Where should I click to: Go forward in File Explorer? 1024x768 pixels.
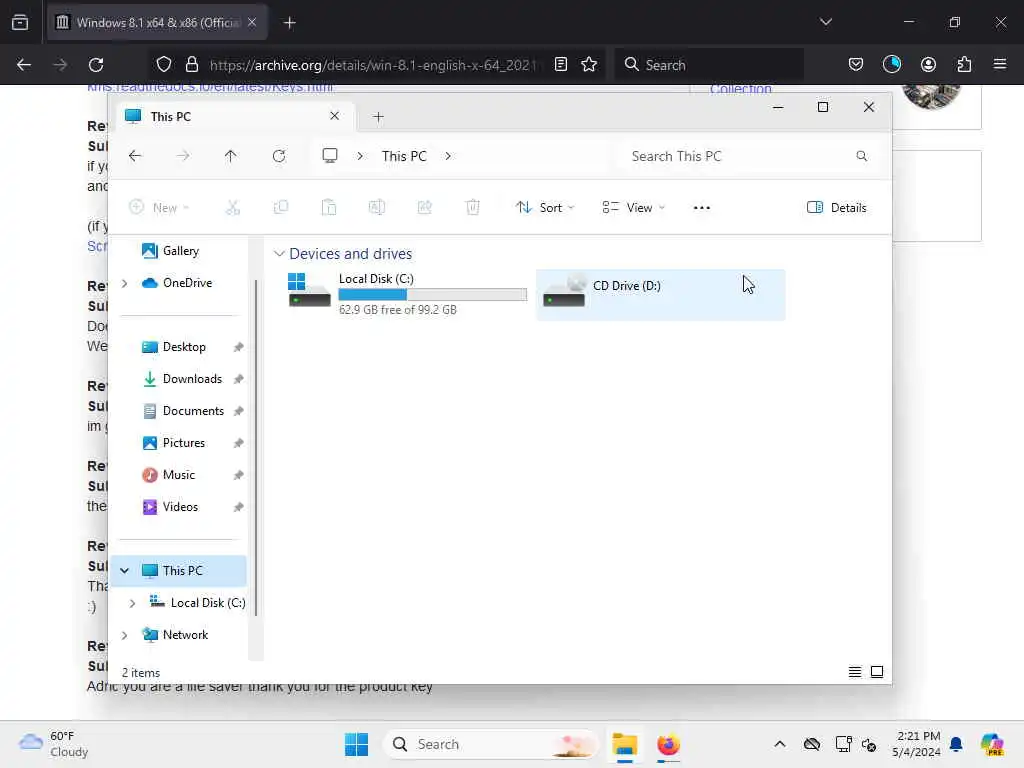coord(183,156)
